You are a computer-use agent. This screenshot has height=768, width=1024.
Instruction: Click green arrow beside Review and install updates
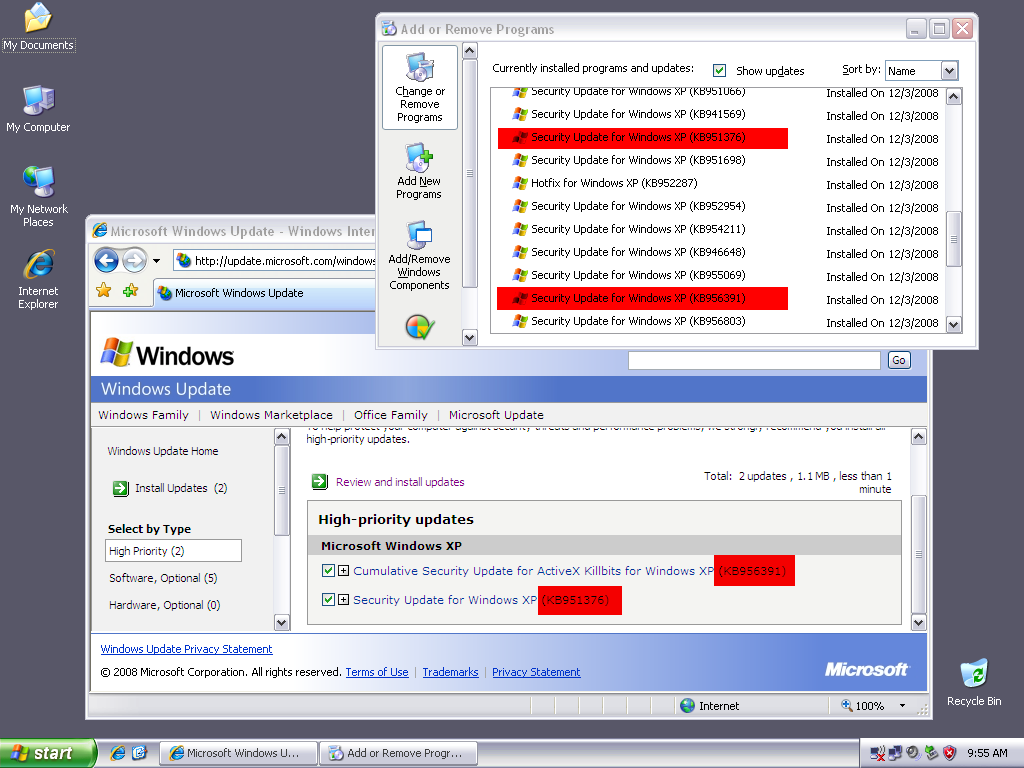click(319, 481)
